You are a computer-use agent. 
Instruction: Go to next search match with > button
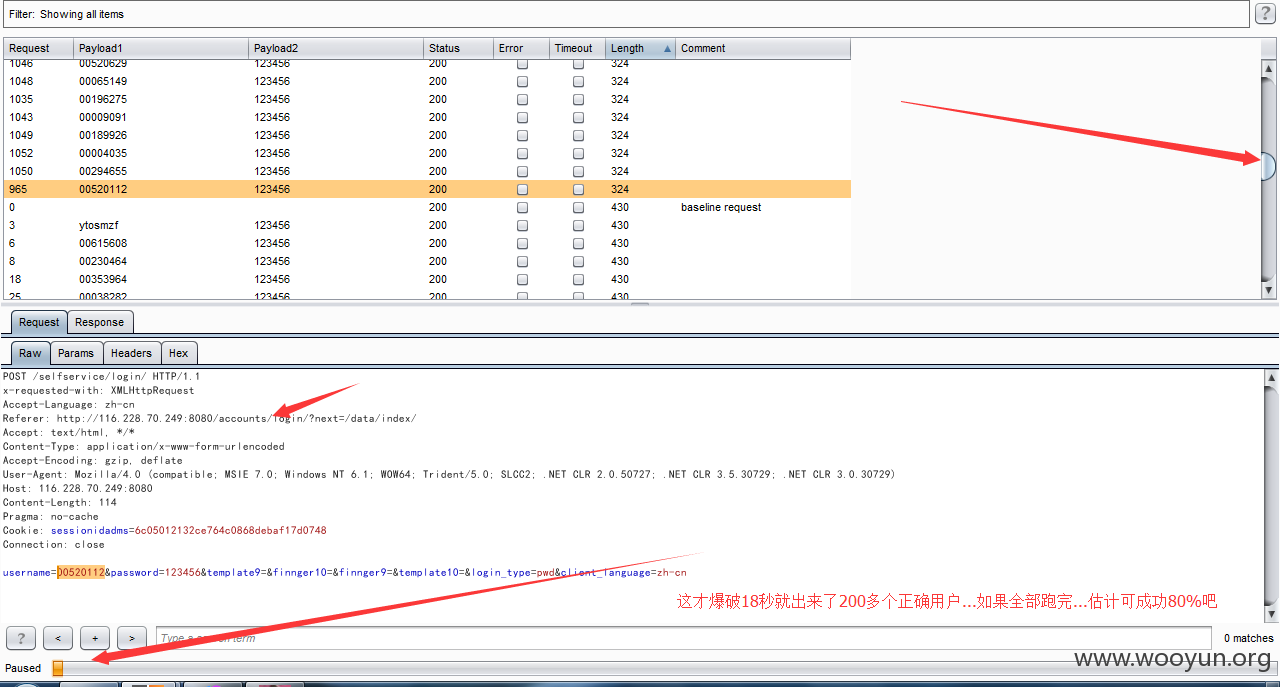click(x=132, y=638)
